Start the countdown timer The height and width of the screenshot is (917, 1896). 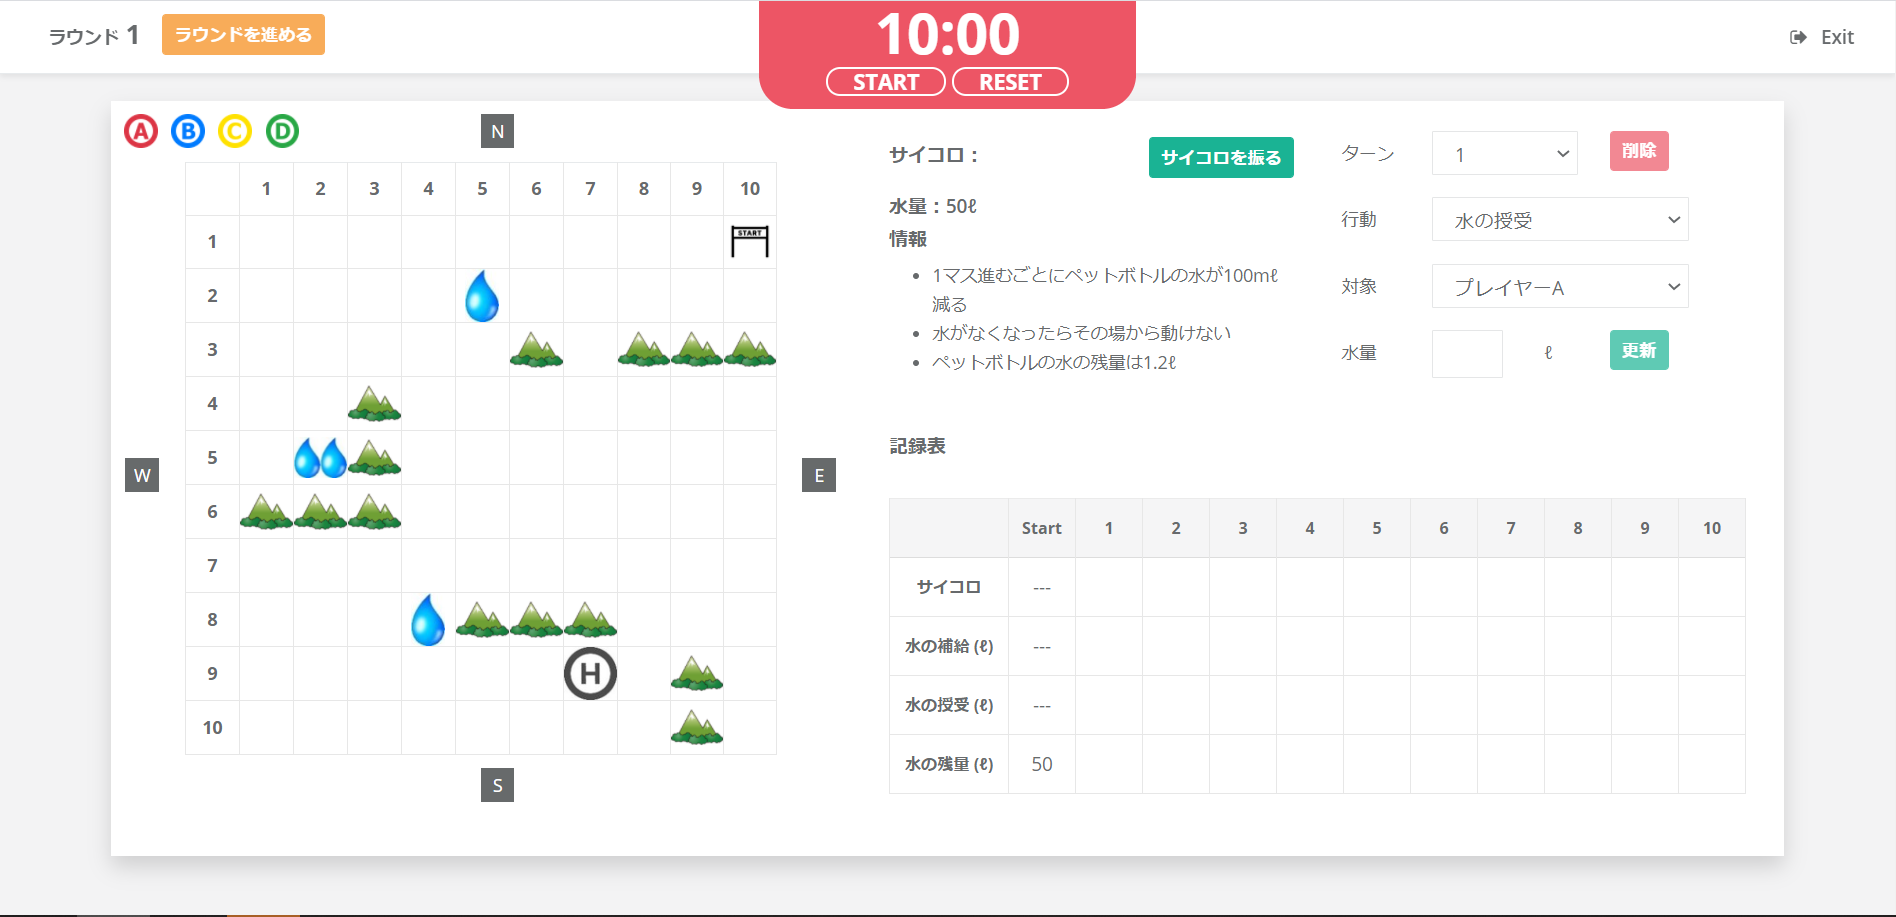coord(885,82)
